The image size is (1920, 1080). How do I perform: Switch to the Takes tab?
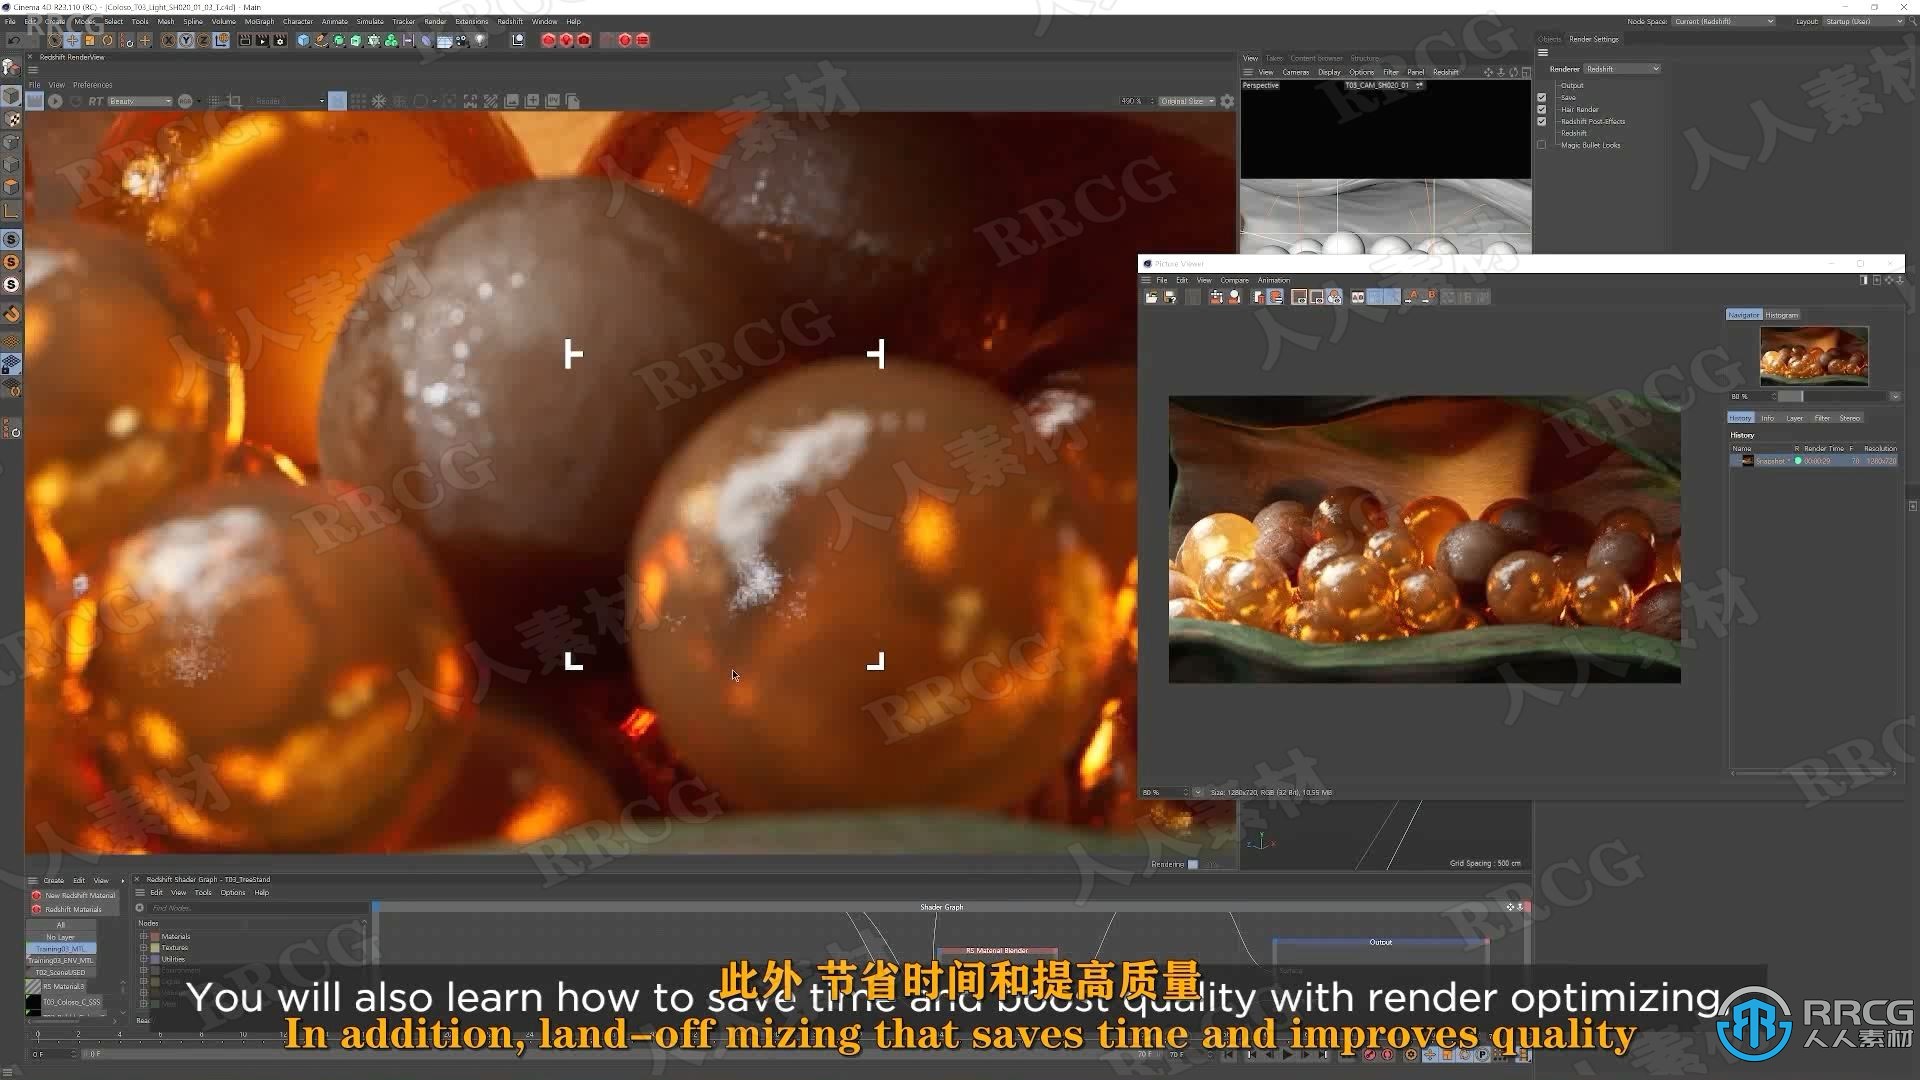coord(1274,58)
